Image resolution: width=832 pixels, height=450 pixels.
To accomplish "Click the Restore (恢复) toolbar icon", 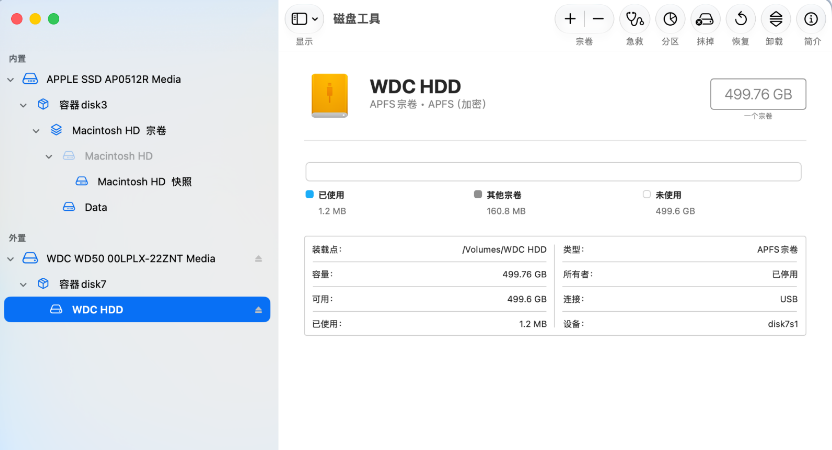I will point(741,19).
